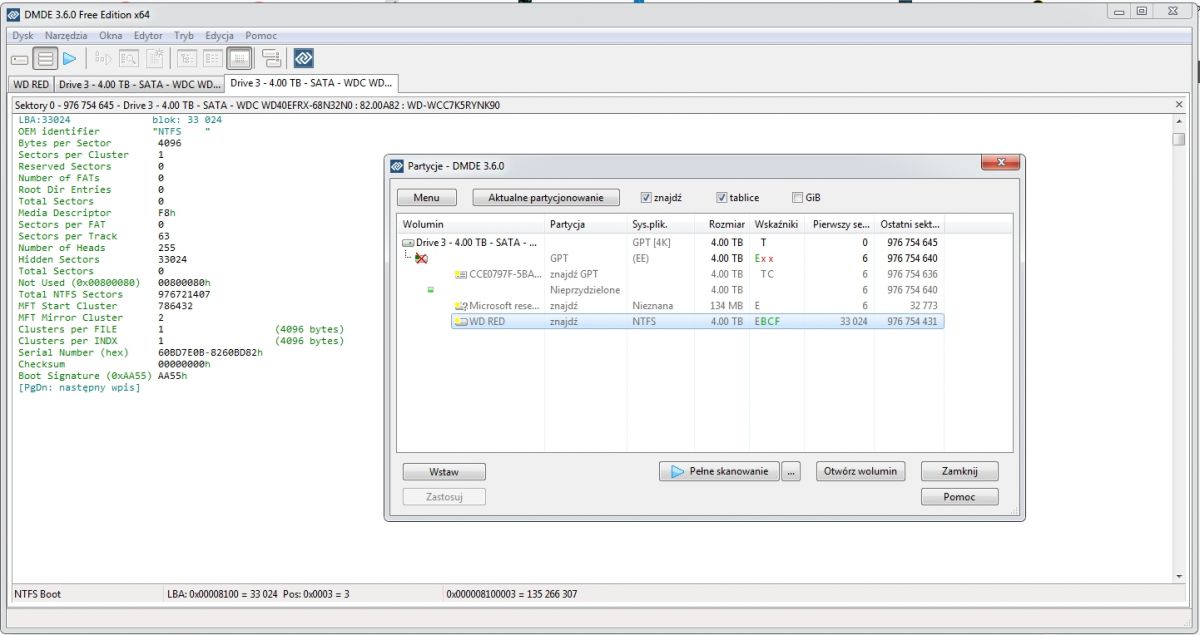Click the MFT Start Cluster value 786432

point(175,306)
